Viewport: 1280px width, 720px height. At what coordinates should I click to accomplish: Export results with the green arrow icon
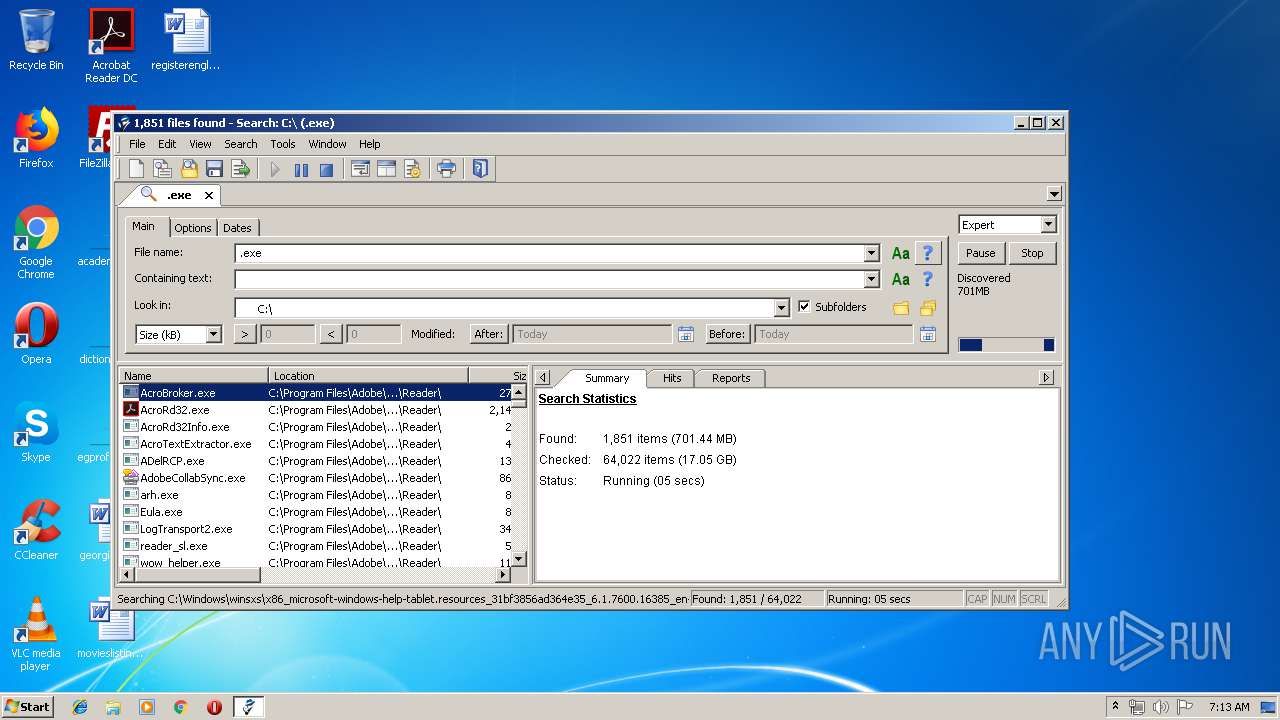tap(240, 169)
